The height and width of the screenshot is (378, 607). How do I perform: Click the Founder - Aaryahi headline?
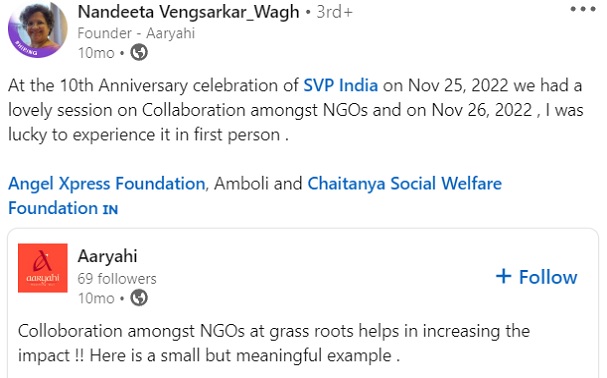(x=136, y=33)
